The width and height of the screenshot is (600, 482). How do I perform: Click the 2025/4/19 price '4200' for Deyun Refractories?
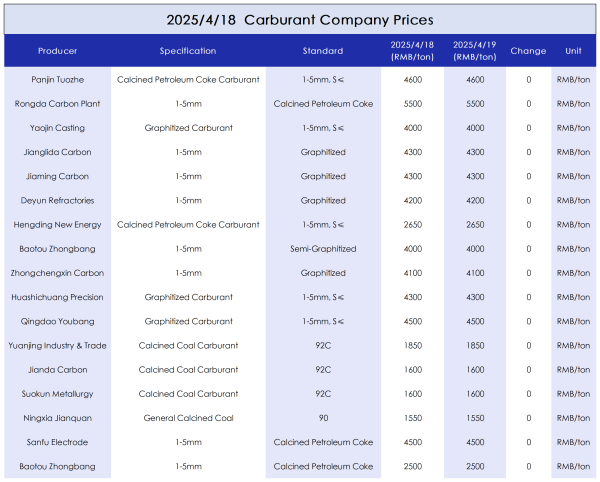tap(475, 200)
